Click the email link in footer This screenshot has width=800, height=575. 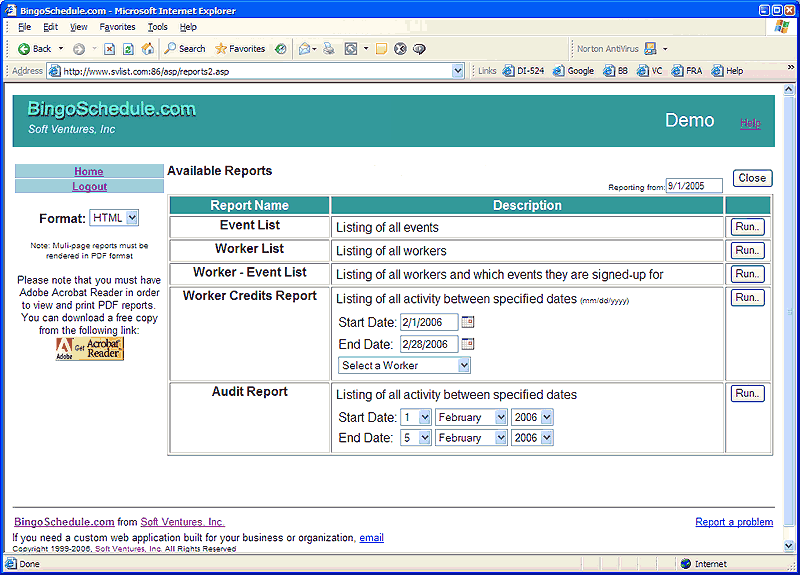[x=371, y=538]
